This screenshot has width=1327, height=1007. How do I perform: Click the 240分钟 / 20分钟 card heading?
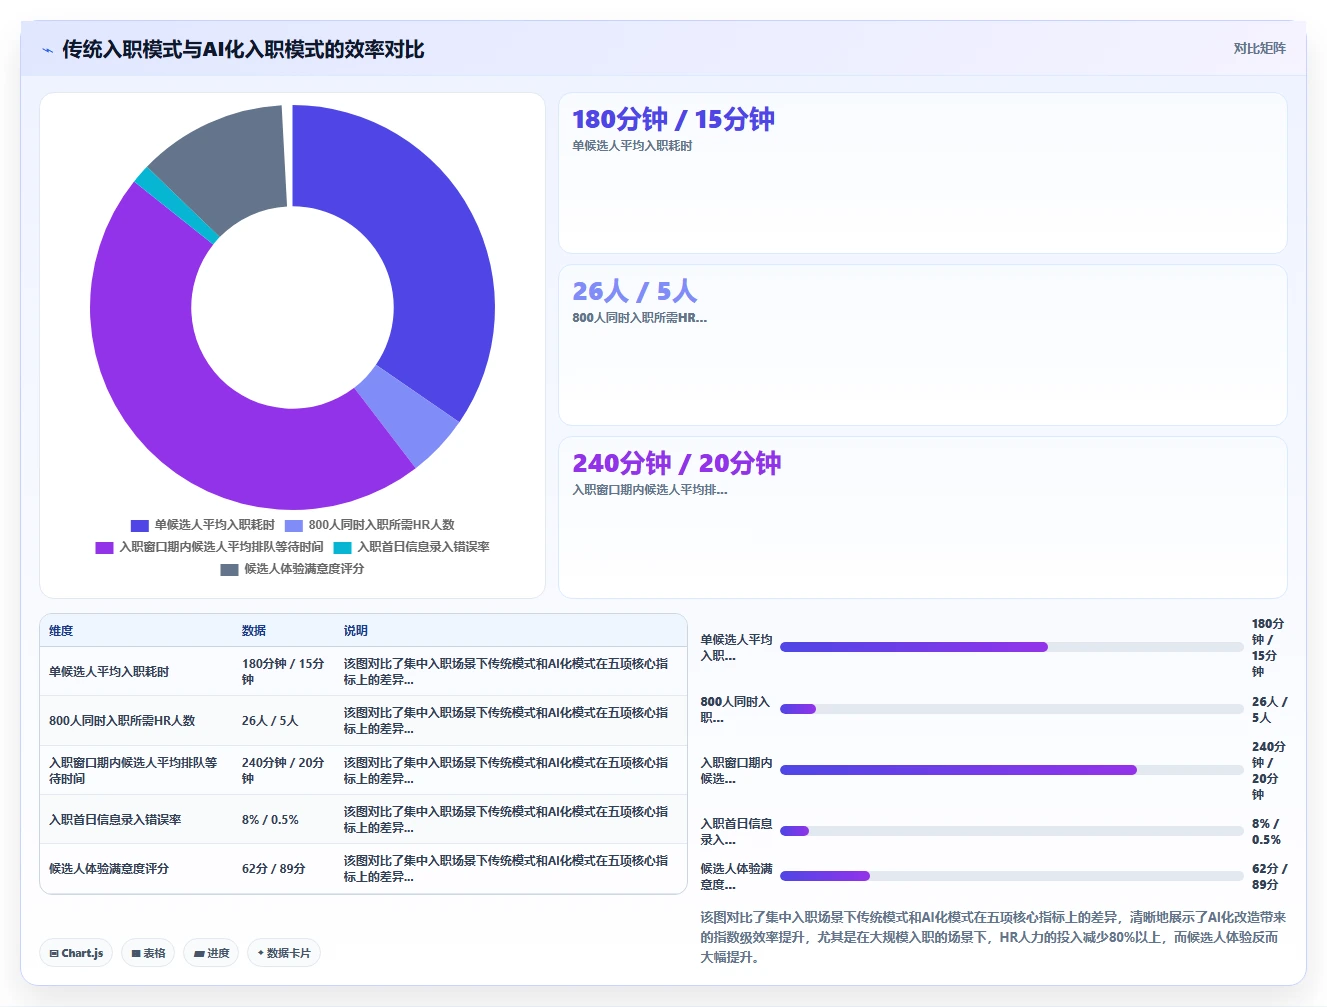(676, 464)
